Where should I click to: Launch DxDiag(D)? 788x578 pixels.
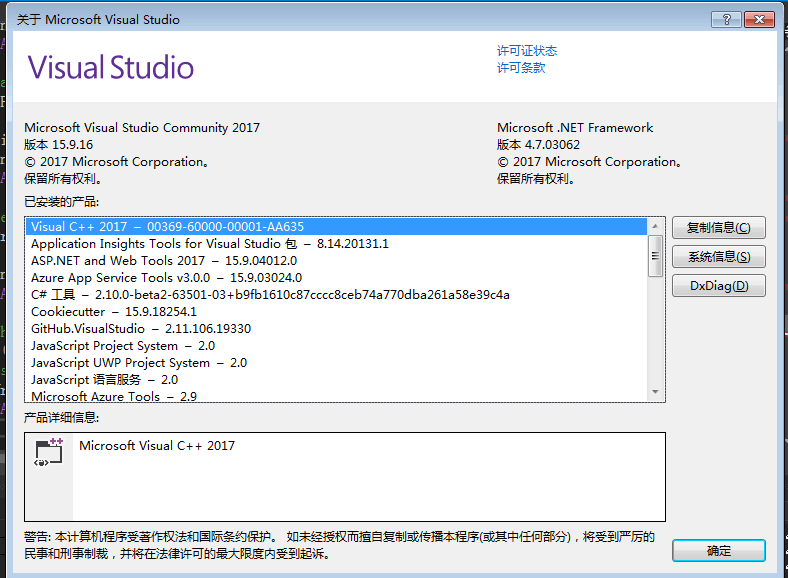(x=719, y=286)
